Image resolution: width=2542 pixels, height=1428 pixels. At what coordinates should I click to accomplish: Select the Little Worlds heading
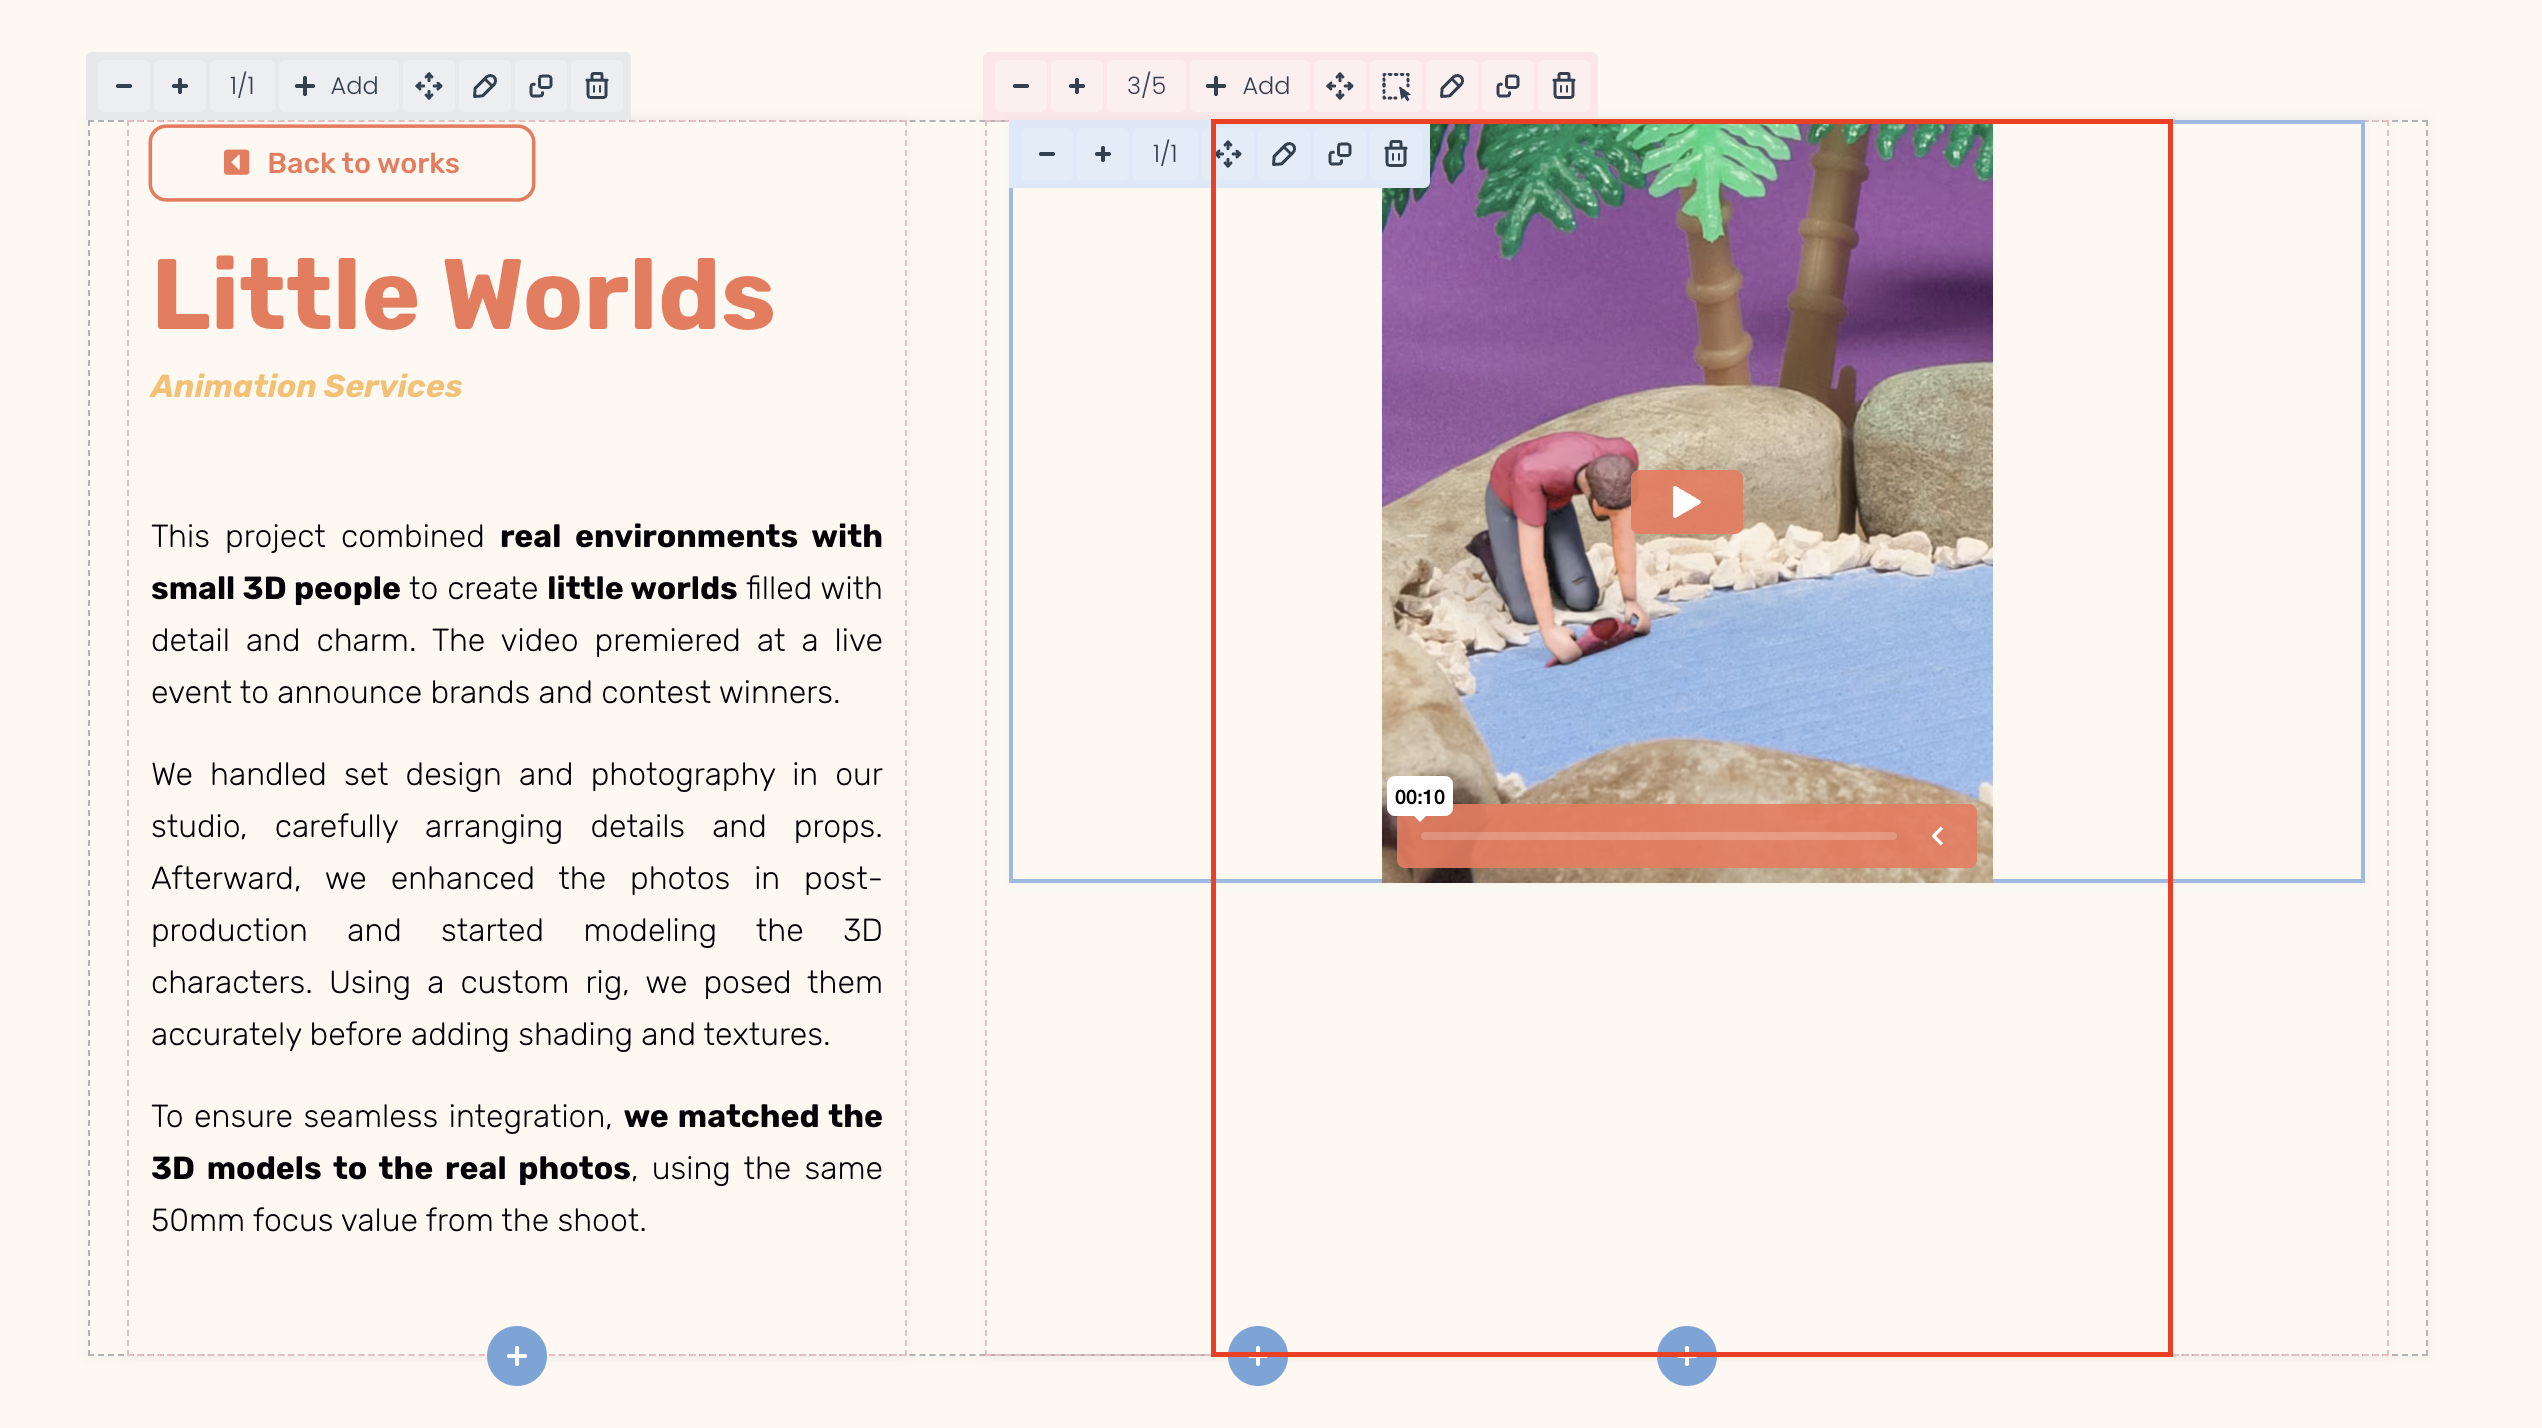[464, 294]
